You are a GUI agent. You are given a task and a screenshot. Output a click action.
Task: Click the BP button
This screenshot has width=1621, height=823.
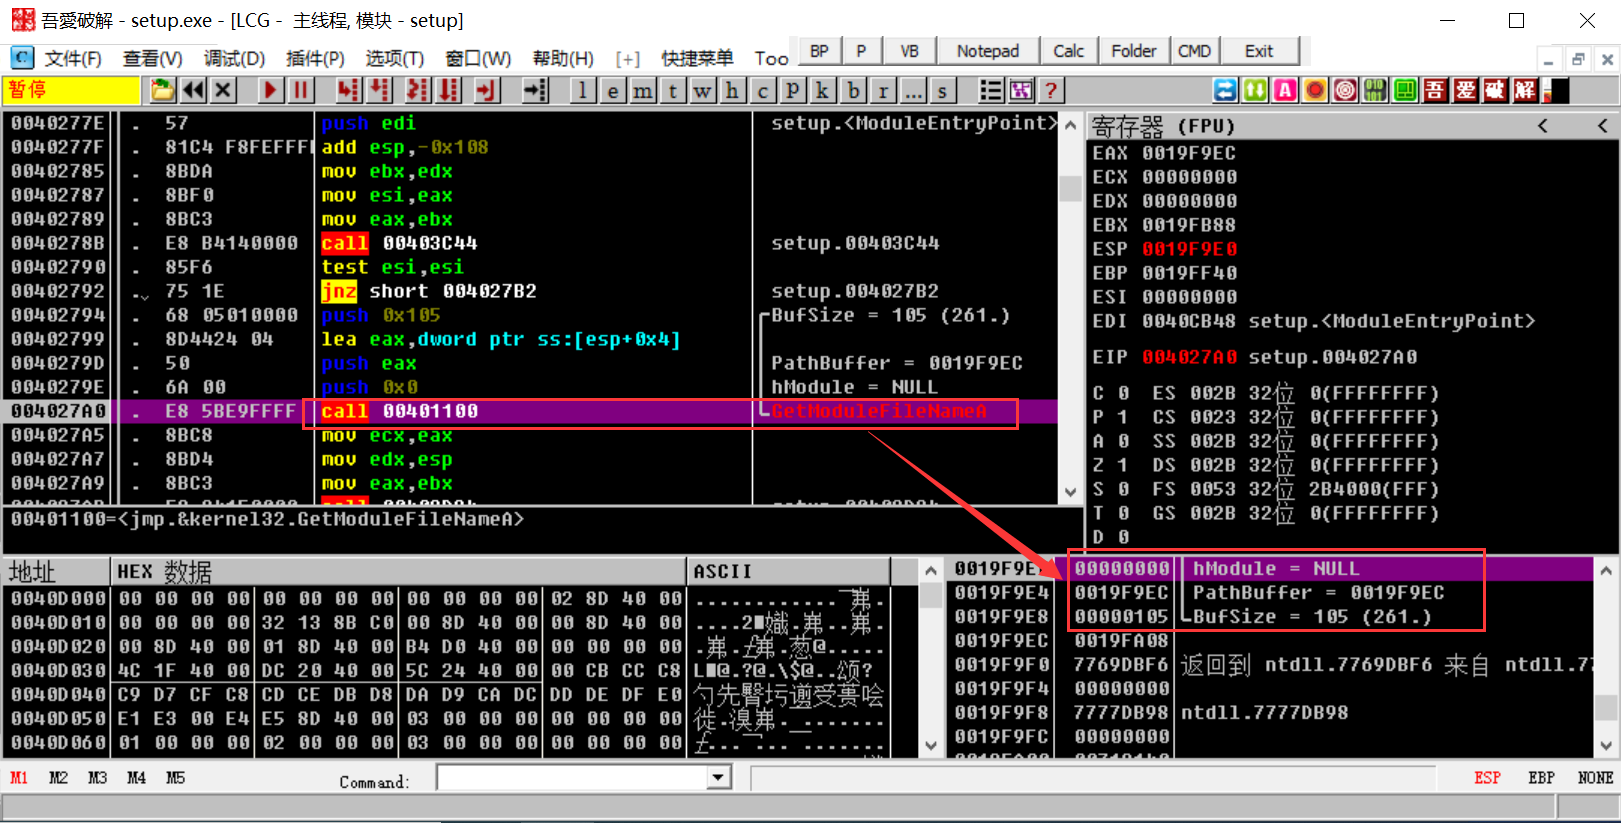tap(819, 51)
